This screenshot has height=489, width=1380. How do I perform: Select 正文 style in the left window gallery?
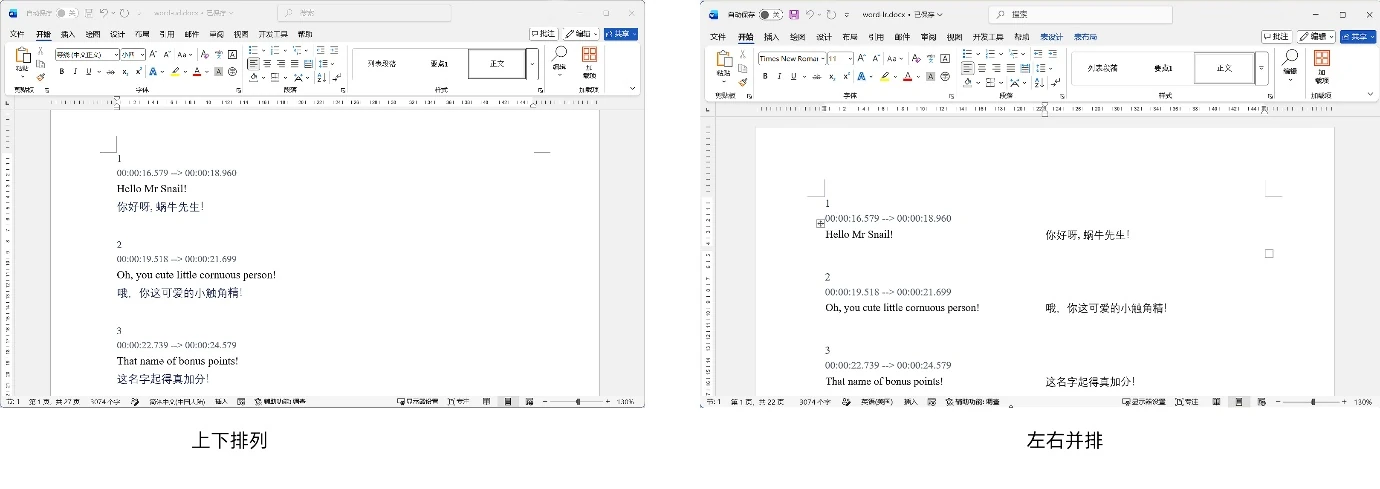[x=497, y=63]
